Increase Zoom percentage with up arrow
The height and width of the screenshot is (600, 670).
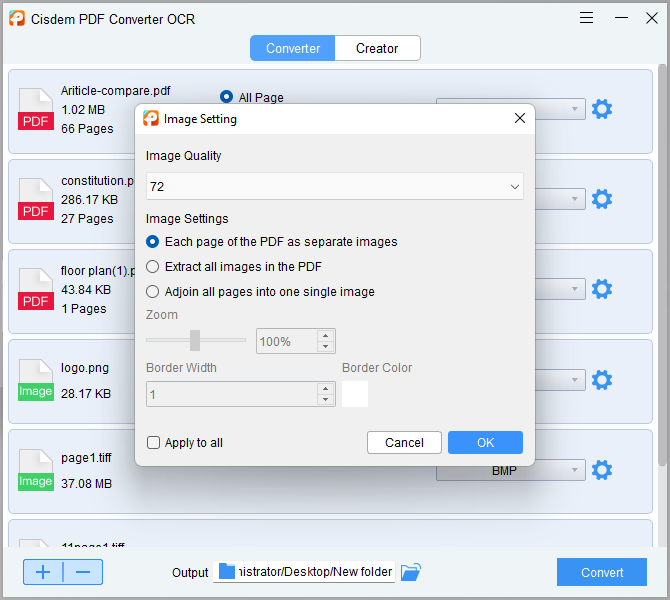(326, 335)
